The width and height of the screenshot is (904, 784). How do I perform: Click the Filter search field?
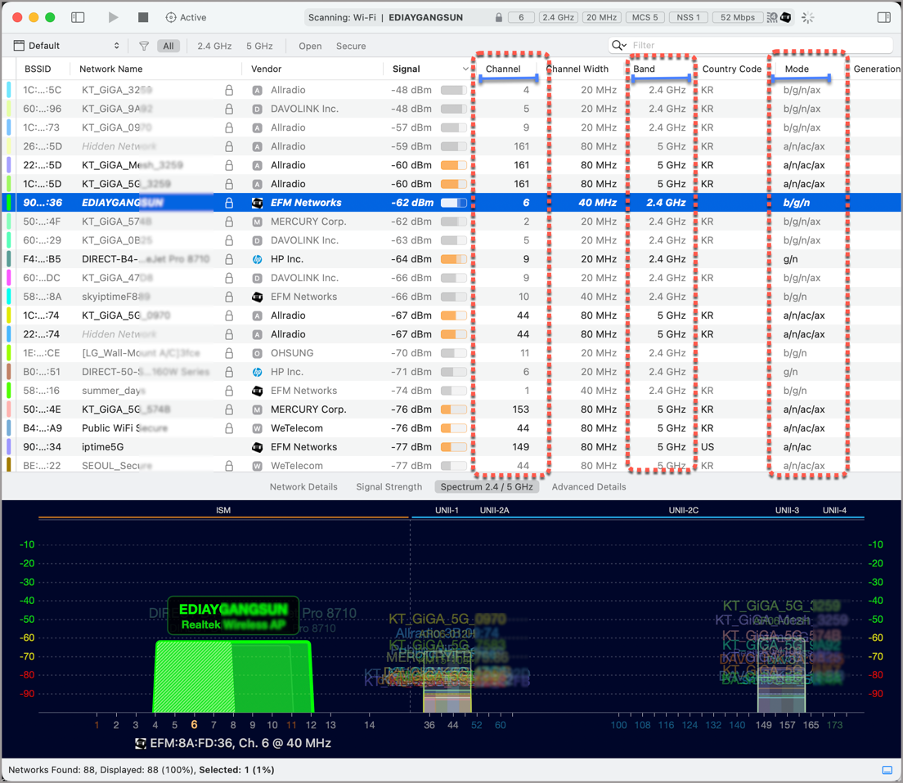click(760, 45)
